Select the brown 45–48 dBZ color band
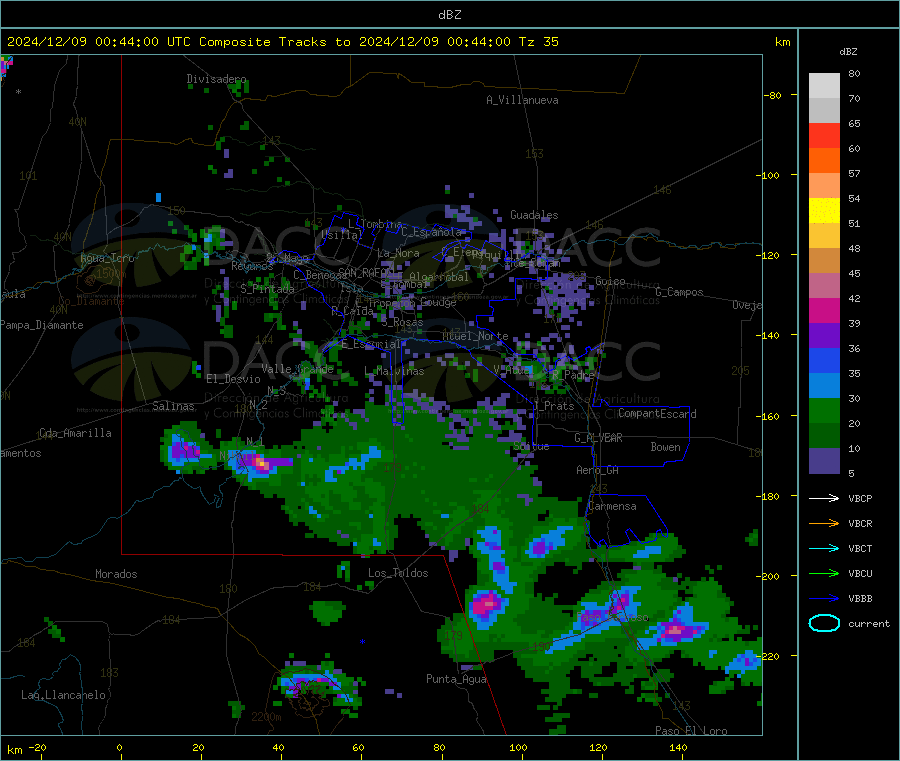The image size is (900, 761). pyautogui.click(x=824, y=261)
